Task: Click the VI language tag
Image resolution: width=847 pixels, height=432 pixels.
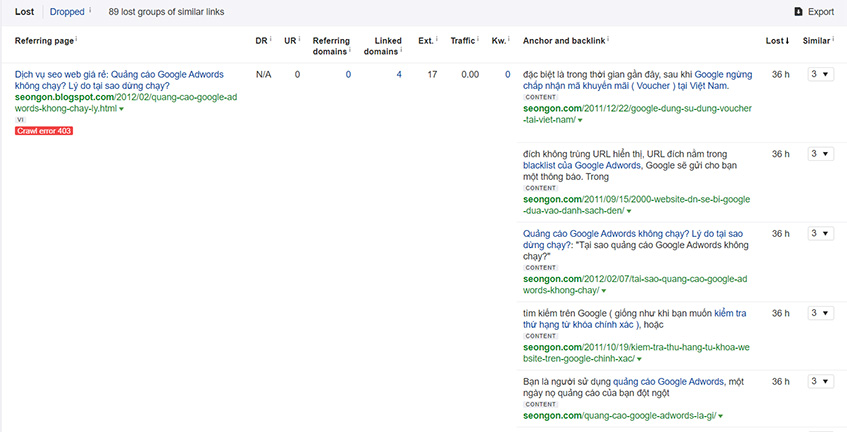Action: (x=20, y=120)
